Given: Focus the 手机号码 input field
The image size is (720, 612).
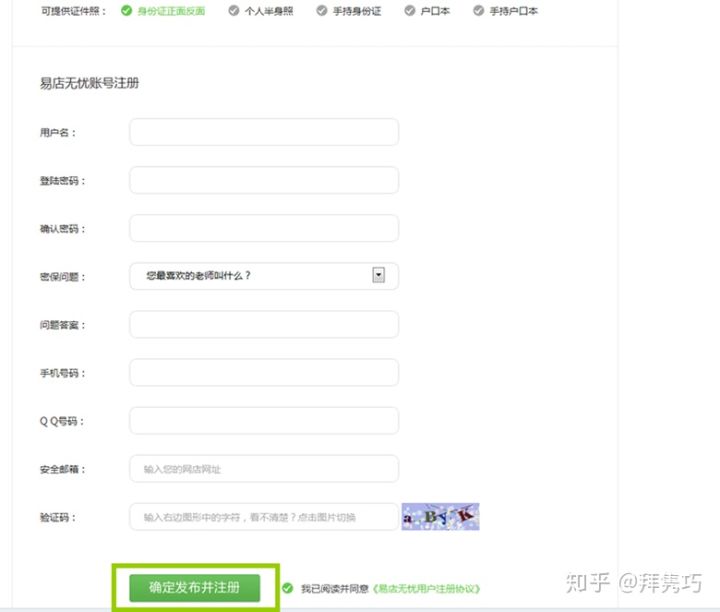Looking at the screenshot, I should pyautogui.click(x=264, y=372).
